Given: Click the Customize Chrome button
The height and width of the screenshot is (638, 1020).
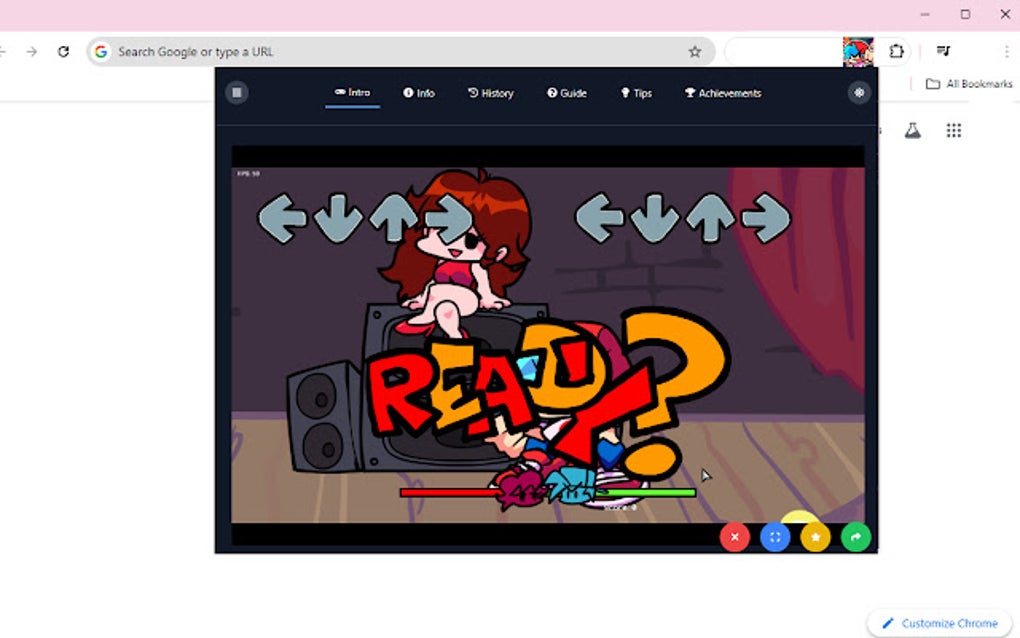Looking at the screenshot, I should pos(937,622).
